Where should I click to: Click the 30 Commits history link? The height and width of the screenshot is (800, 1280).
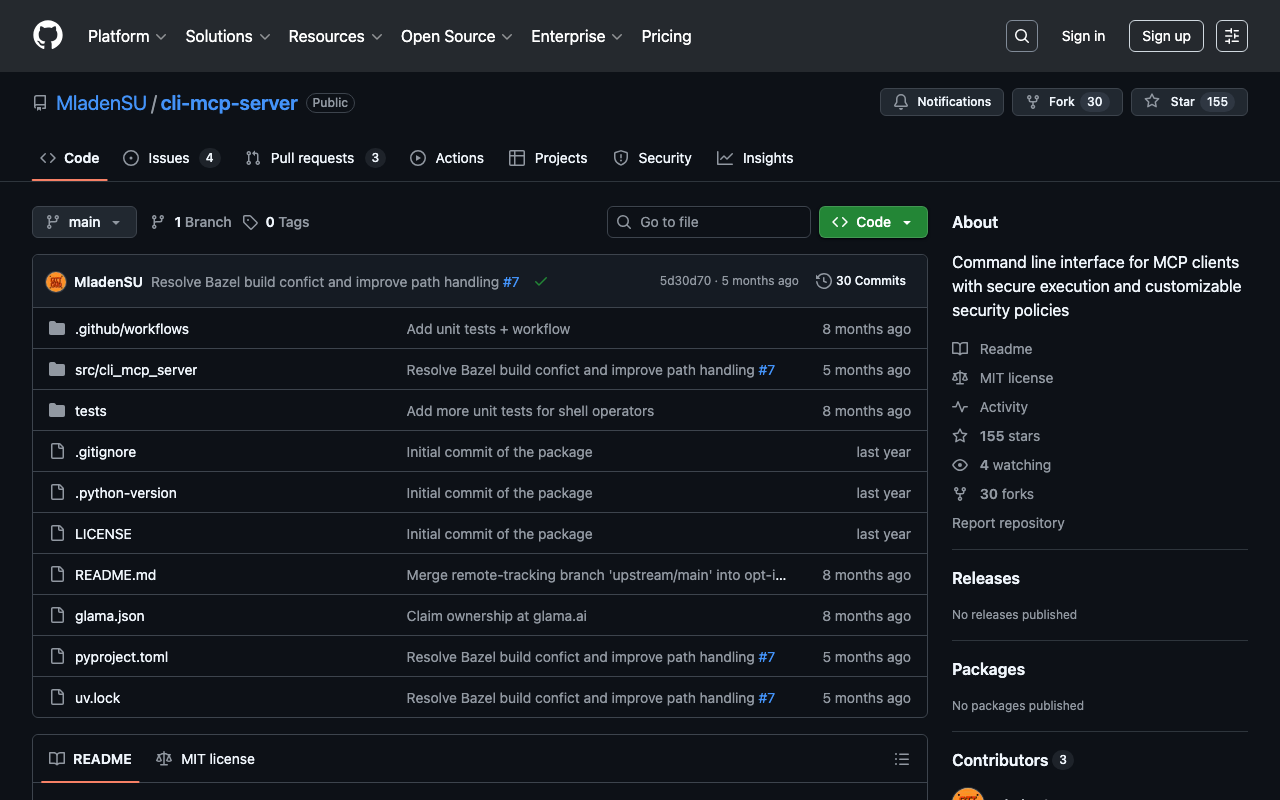(x=861, y=281)
